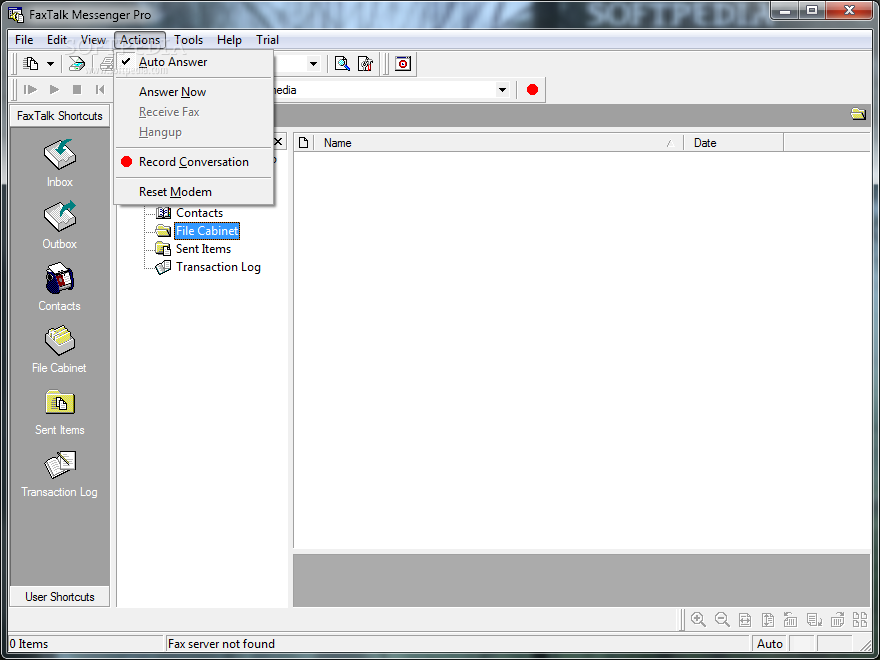Close the folder tree pane
880x660 pixels.
(278, 141)
